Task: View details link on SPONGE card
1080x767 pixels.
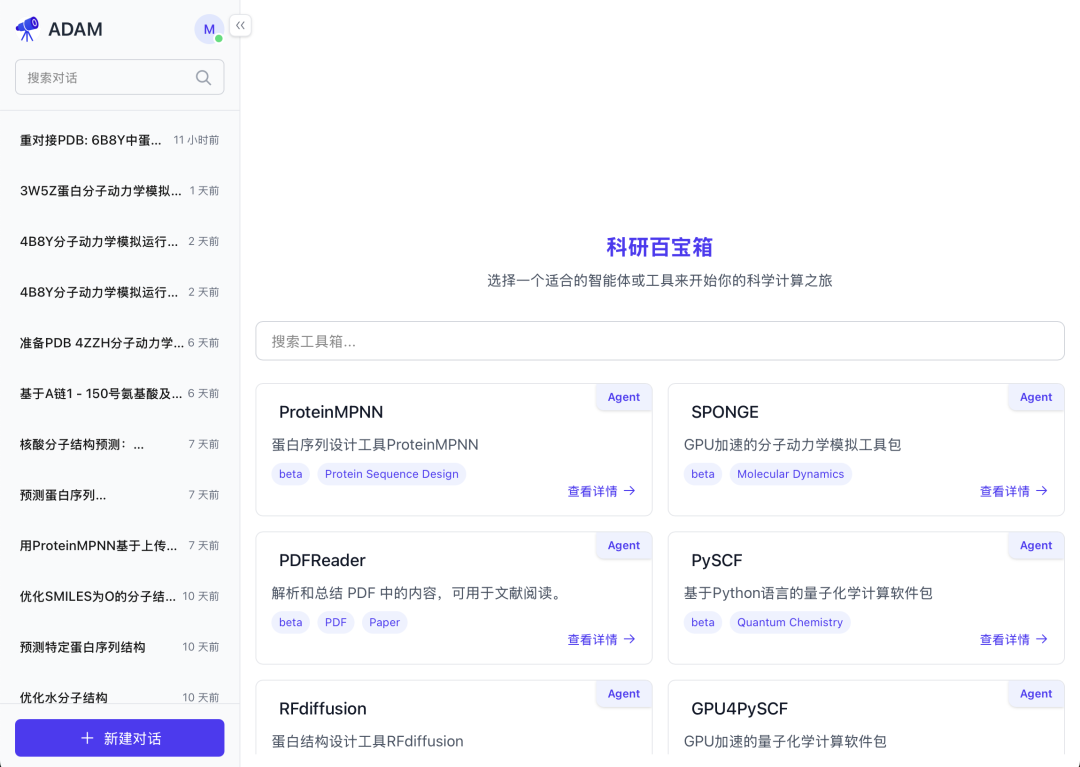Action: pyautogui.click(x=1013, y=491)
